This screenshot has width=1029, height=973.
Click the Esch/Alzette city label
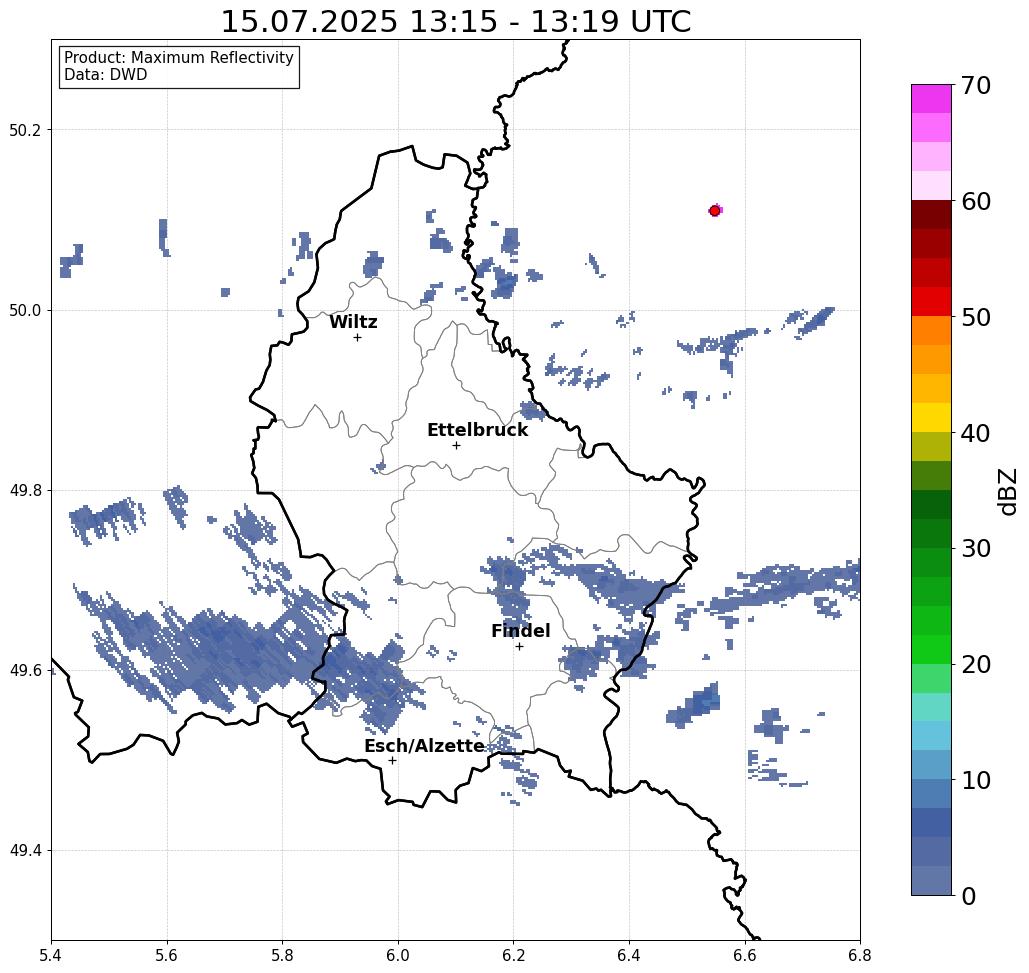tap(424, 746)
